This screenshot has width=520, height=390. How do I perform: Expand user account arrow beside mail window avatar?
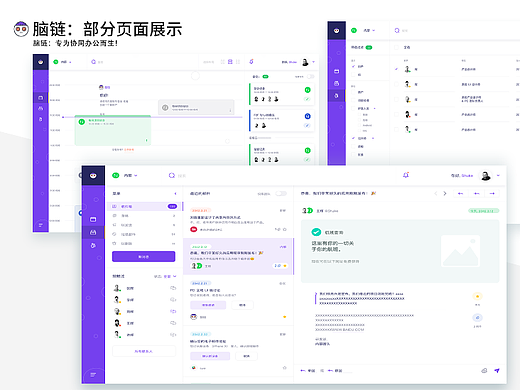(x=498, y=175)
